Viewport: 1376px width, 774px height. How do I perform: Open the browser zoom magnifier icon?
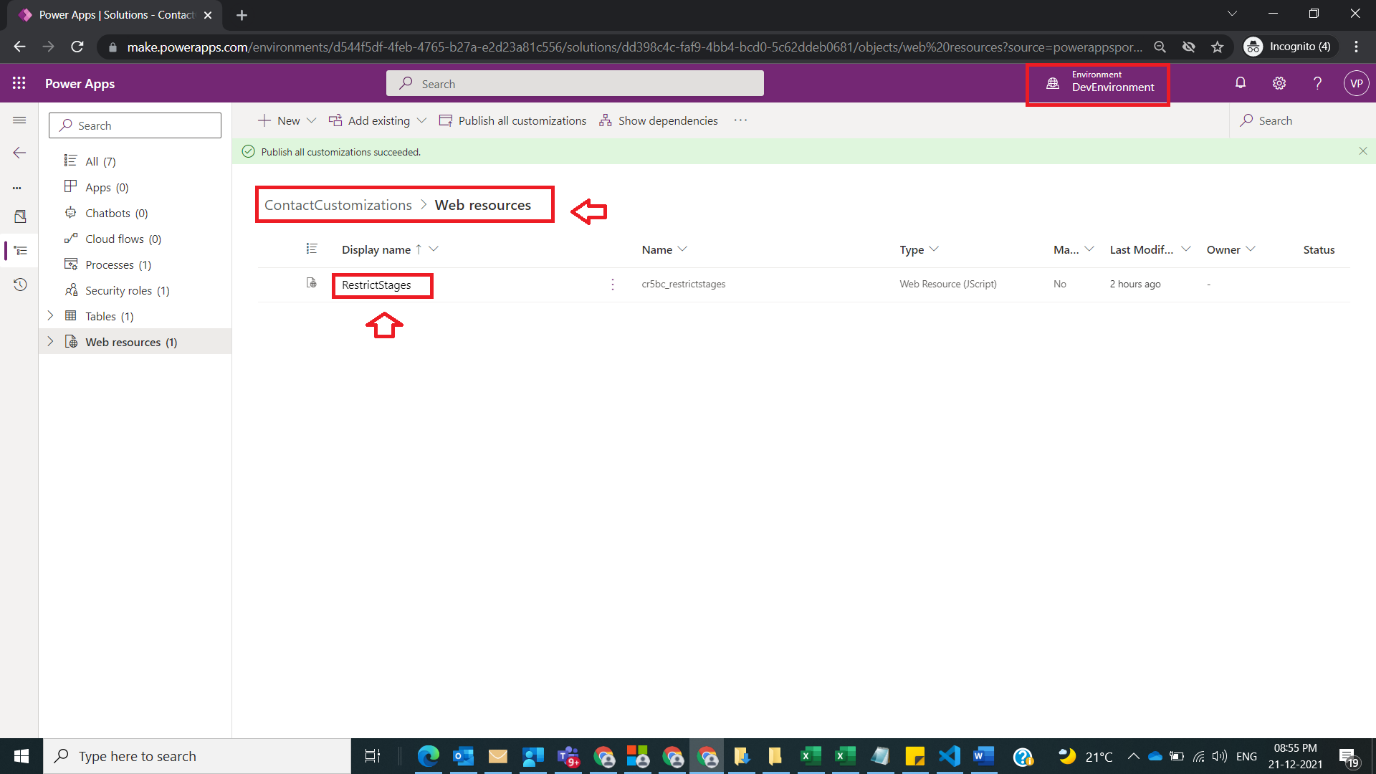point(1159,47)
